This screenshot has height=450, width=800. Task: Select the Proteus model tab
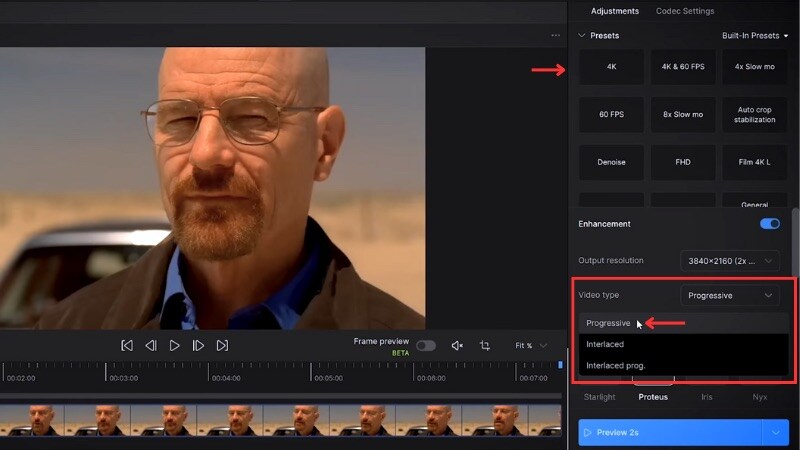pos(653,397)
